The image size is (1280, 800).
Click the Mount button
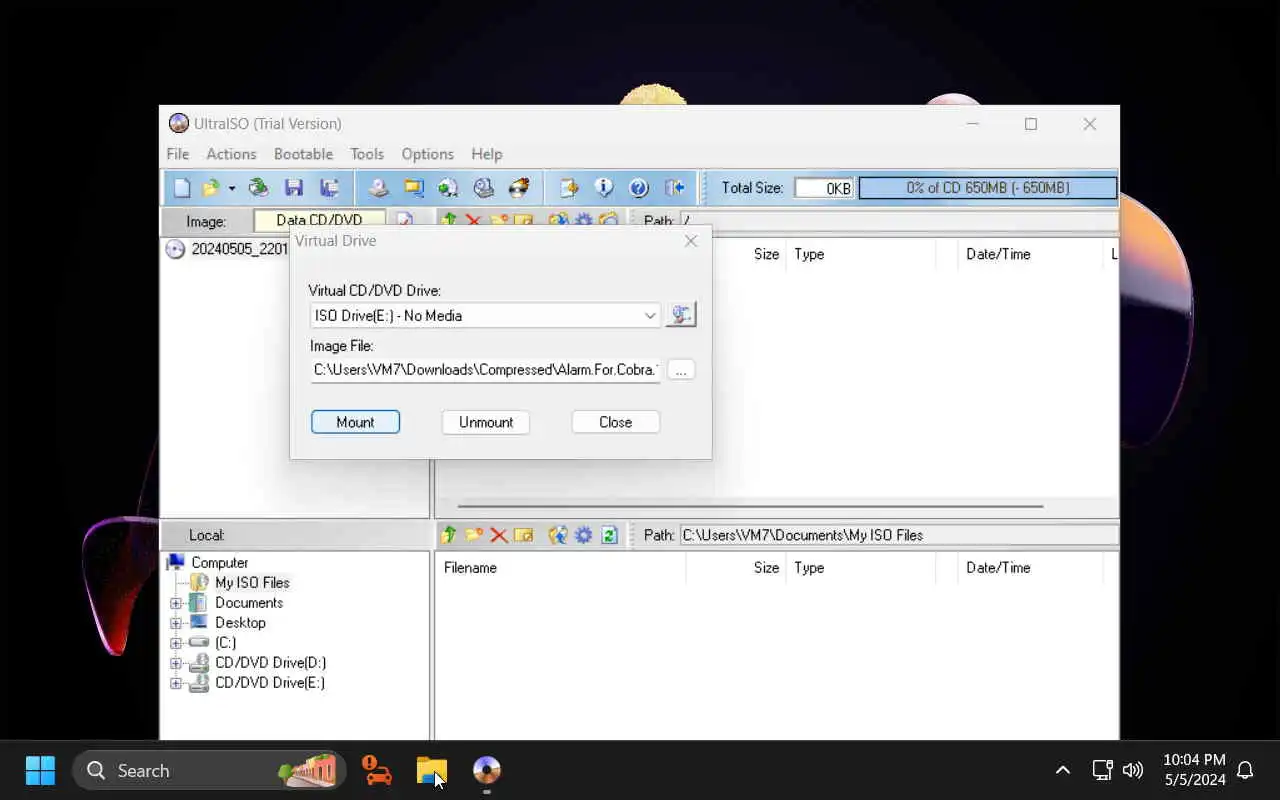(x=355, y=422)
